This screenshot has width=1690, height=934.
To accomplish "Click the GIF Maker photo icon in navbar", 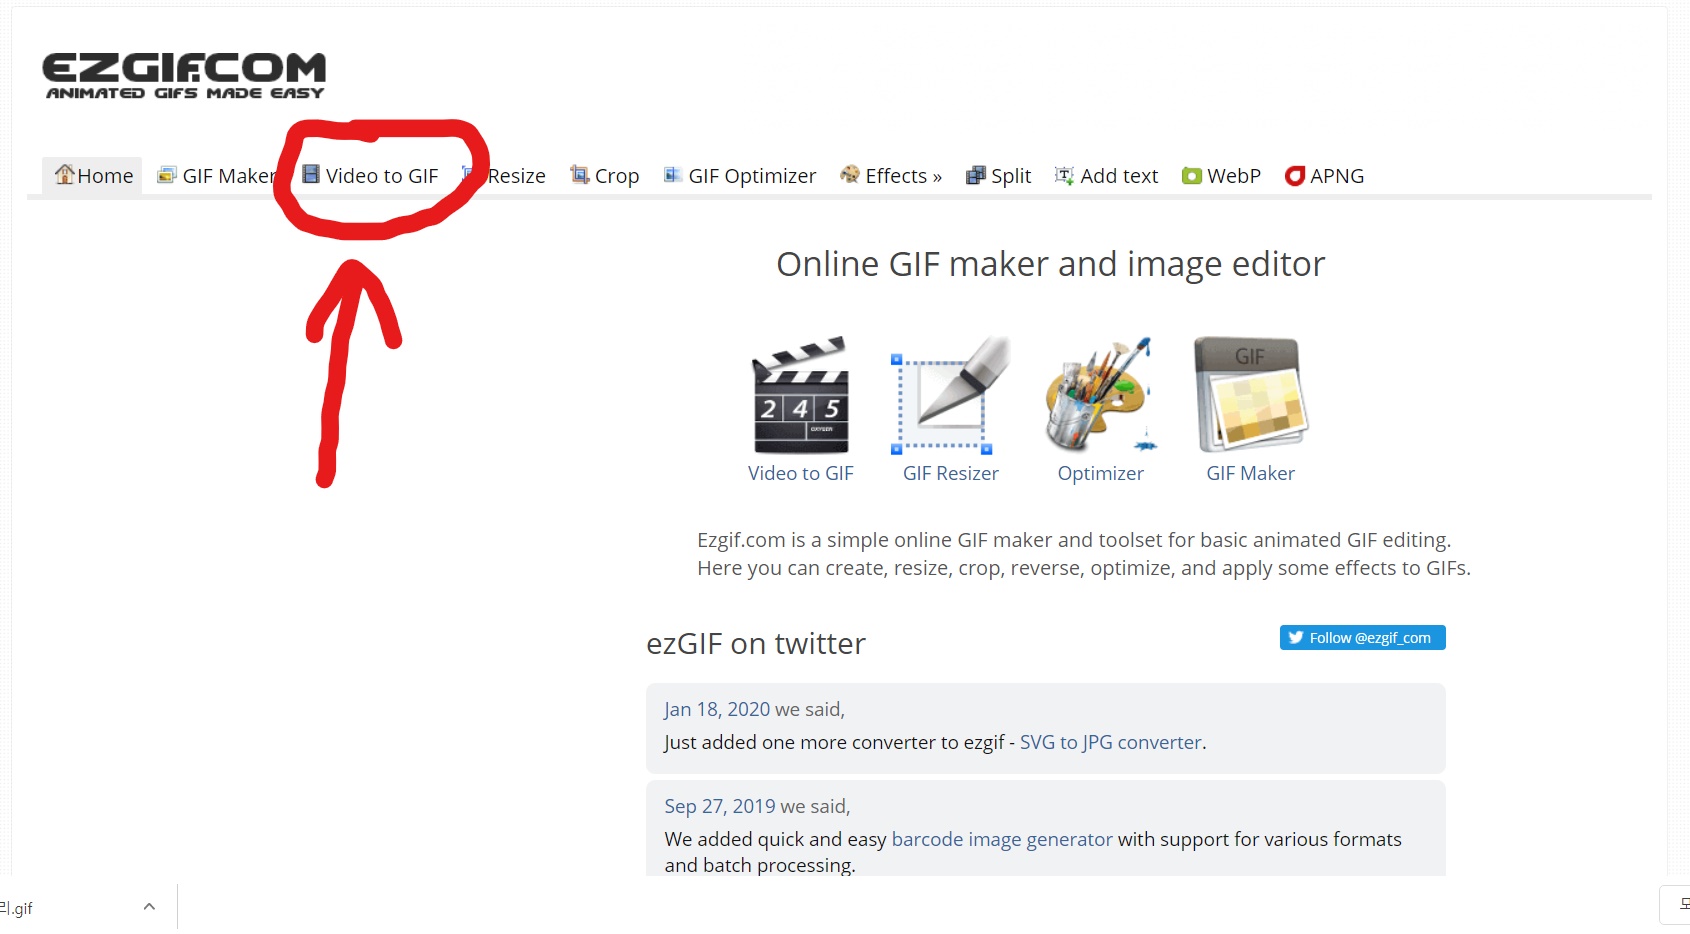I will point(168,175).
